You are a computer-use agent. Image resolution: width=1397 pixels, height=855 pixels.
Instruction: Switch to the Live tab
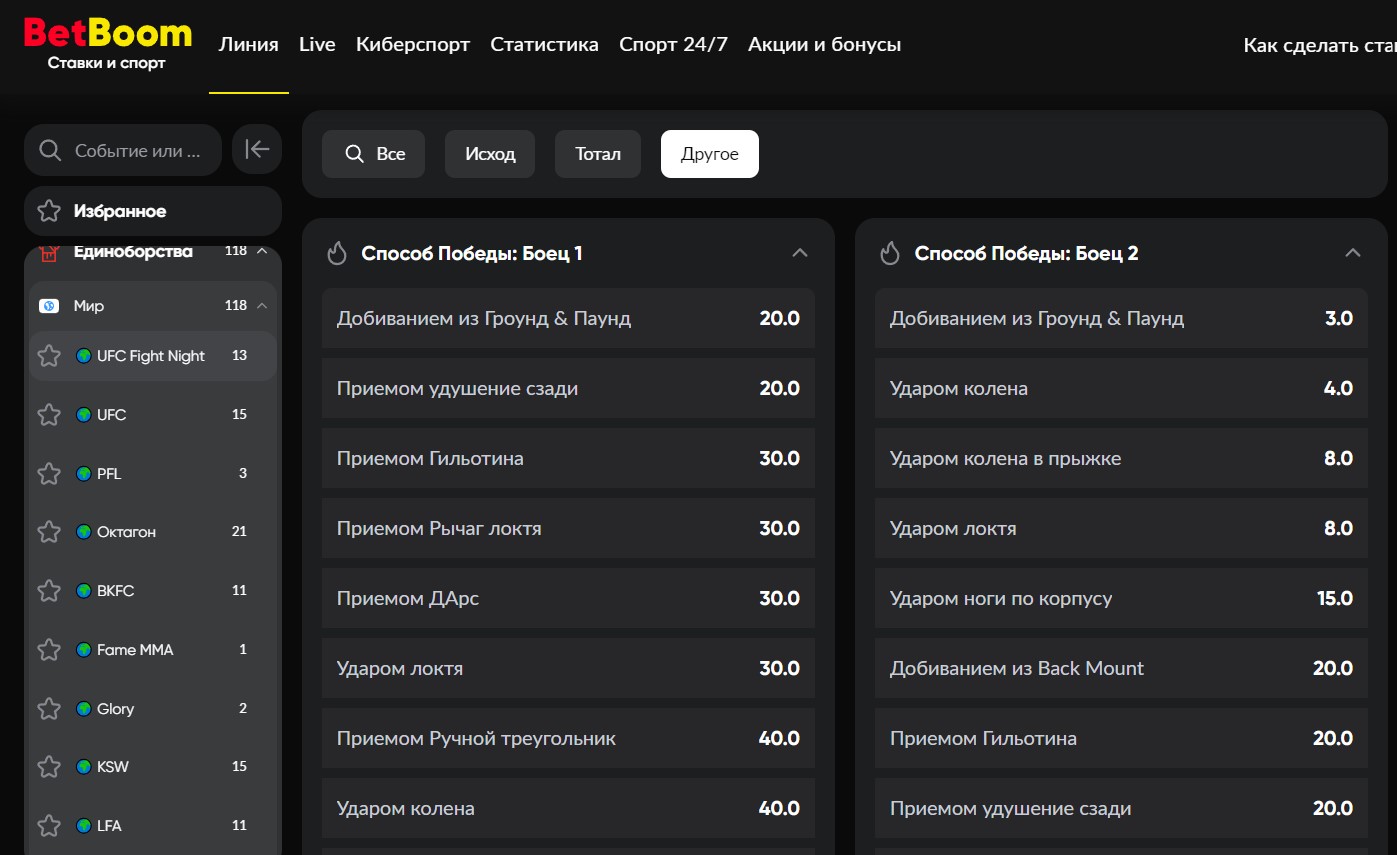click(x=317, y=45)
